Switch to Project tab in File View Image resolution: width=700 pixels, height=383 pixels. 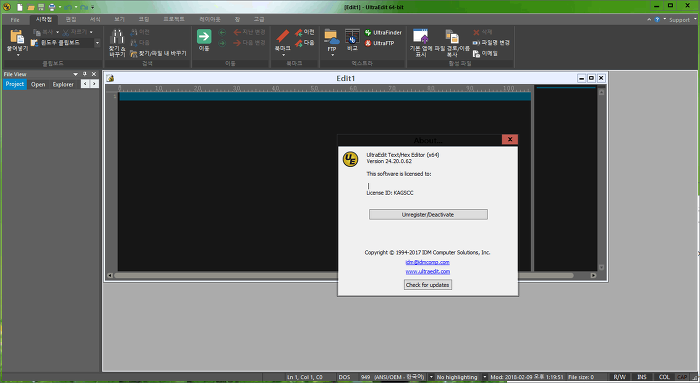click(15, 84)
